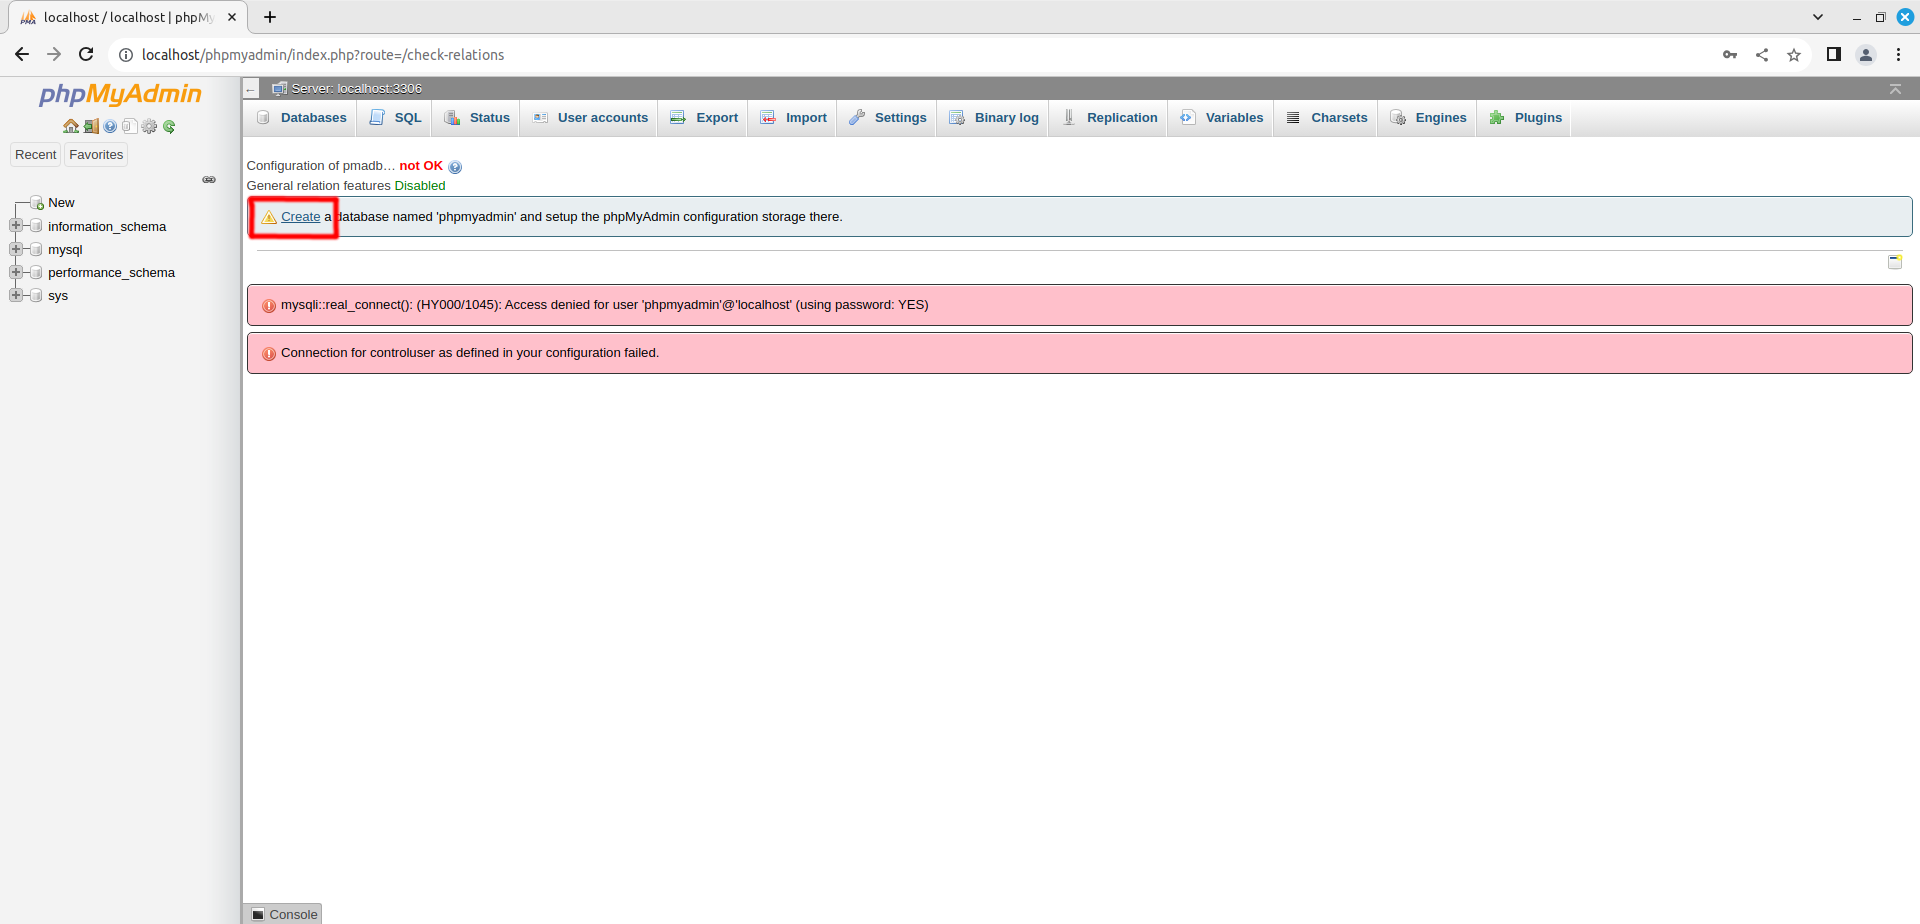The width and height of the screenshot is (1920, 924).
Task: View the Engines tab
Action: coord(1428,118)
